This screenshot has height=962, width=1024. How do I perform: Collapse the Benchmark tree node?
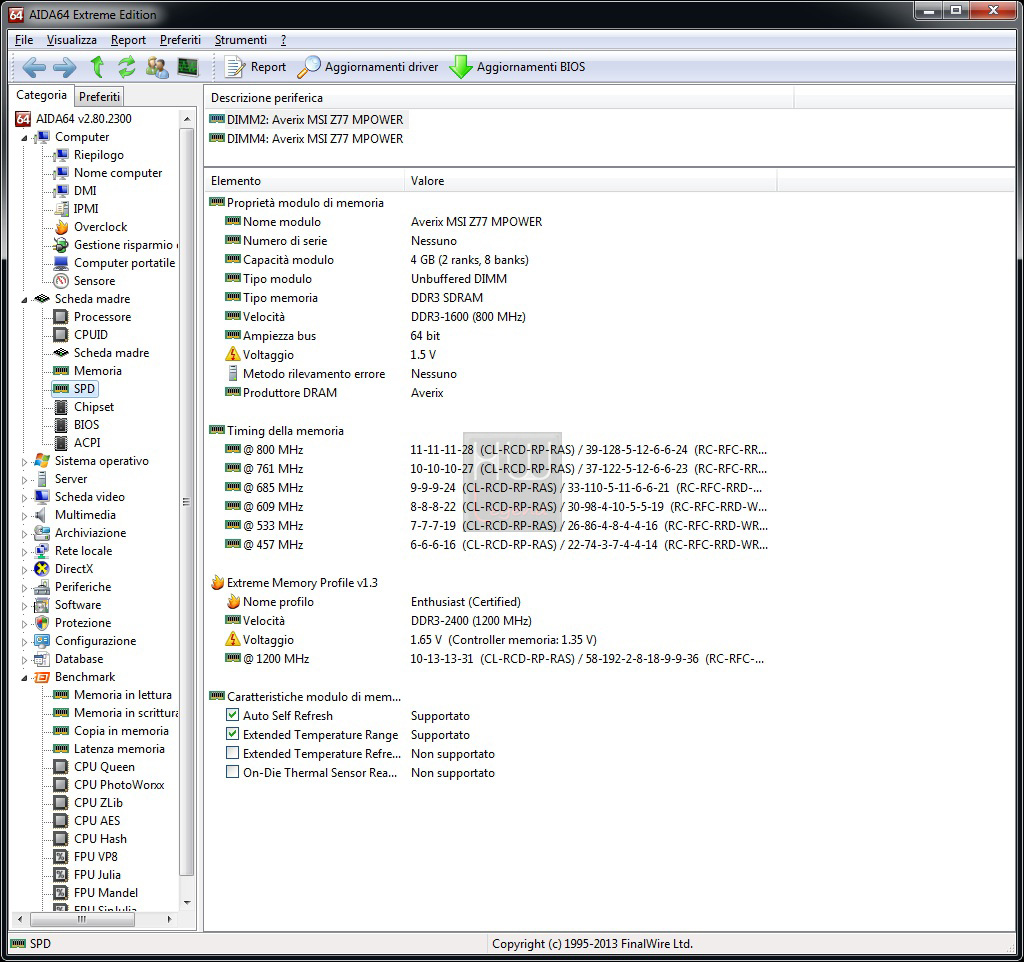(24, 678)
